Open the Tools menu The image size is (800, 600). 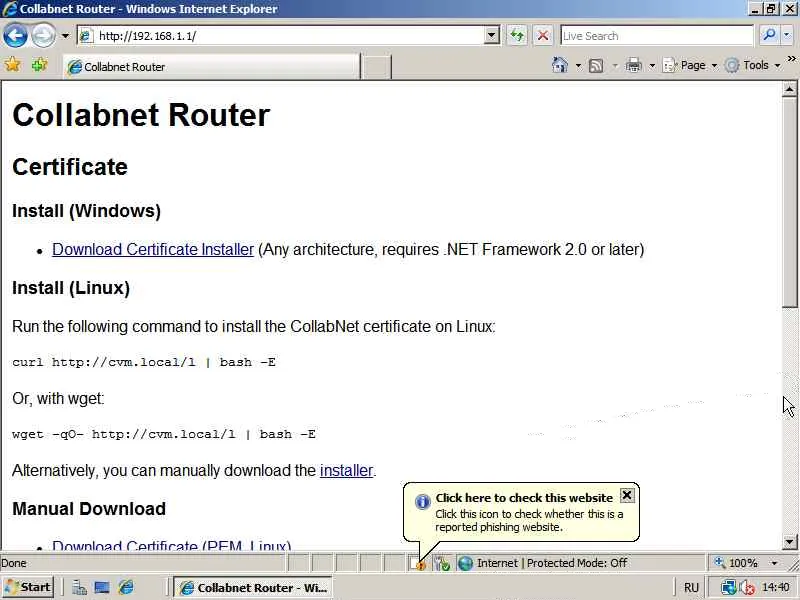753,65
